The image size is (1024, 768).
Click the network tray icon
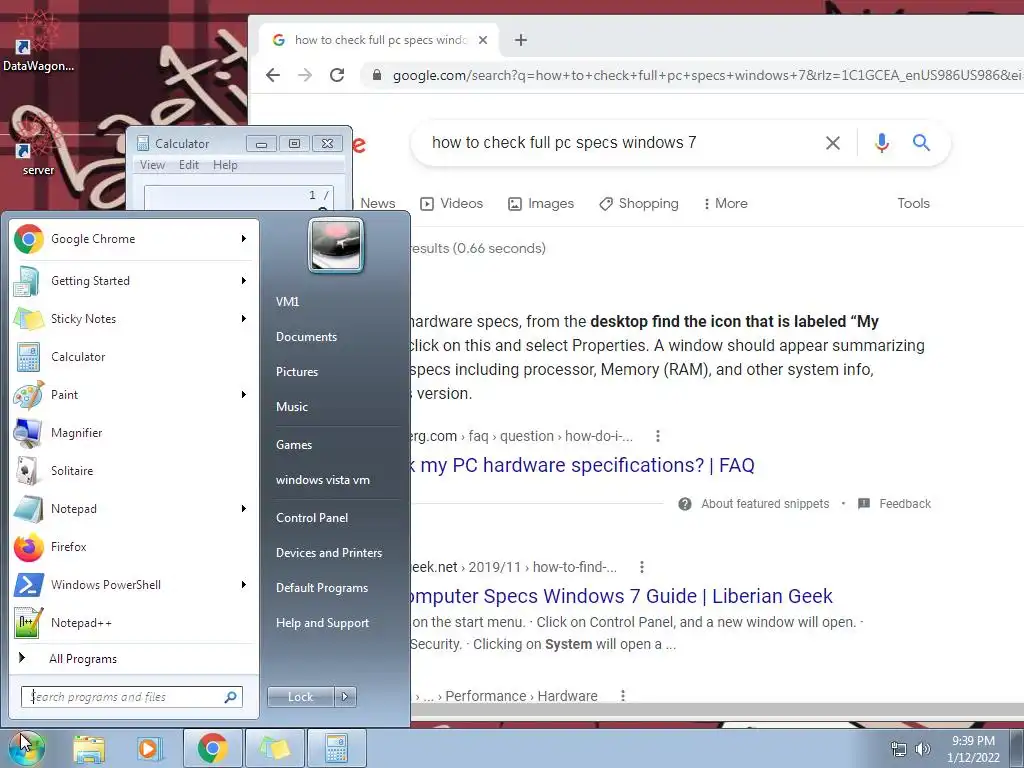pos(899,749)
